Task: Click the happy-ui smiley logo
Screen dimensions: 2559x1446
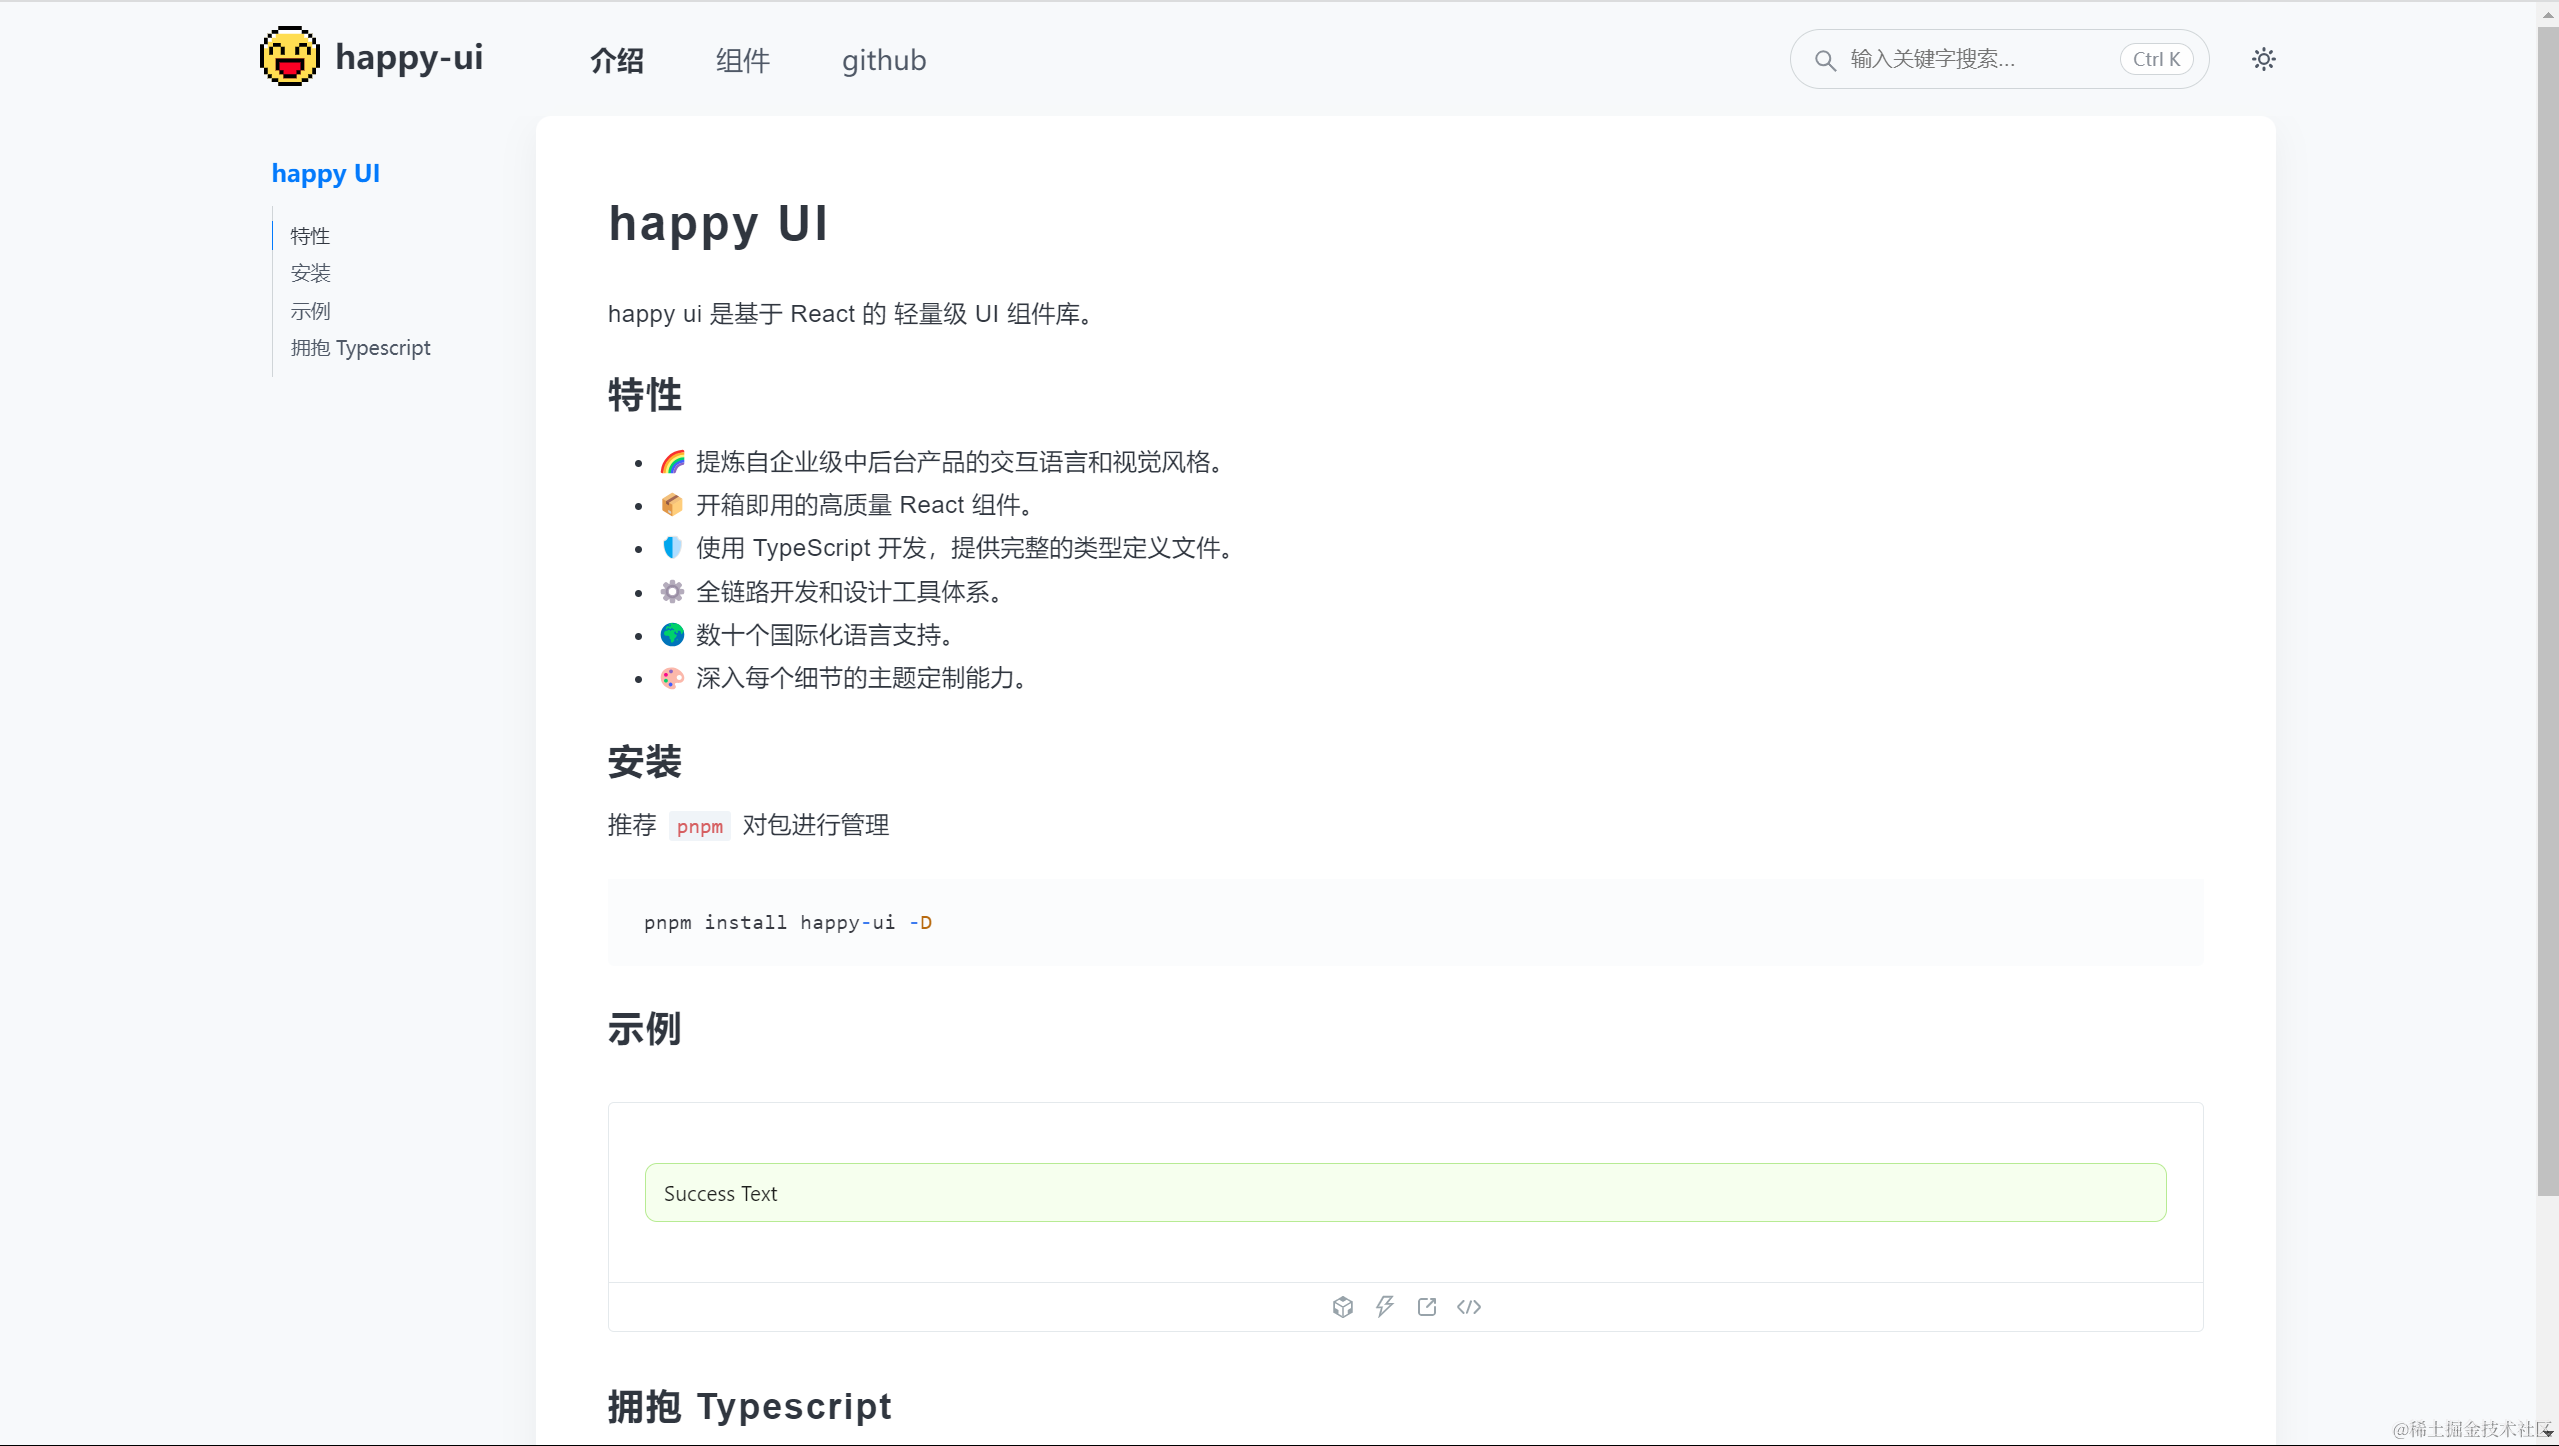Action: [x=289, y=56]
